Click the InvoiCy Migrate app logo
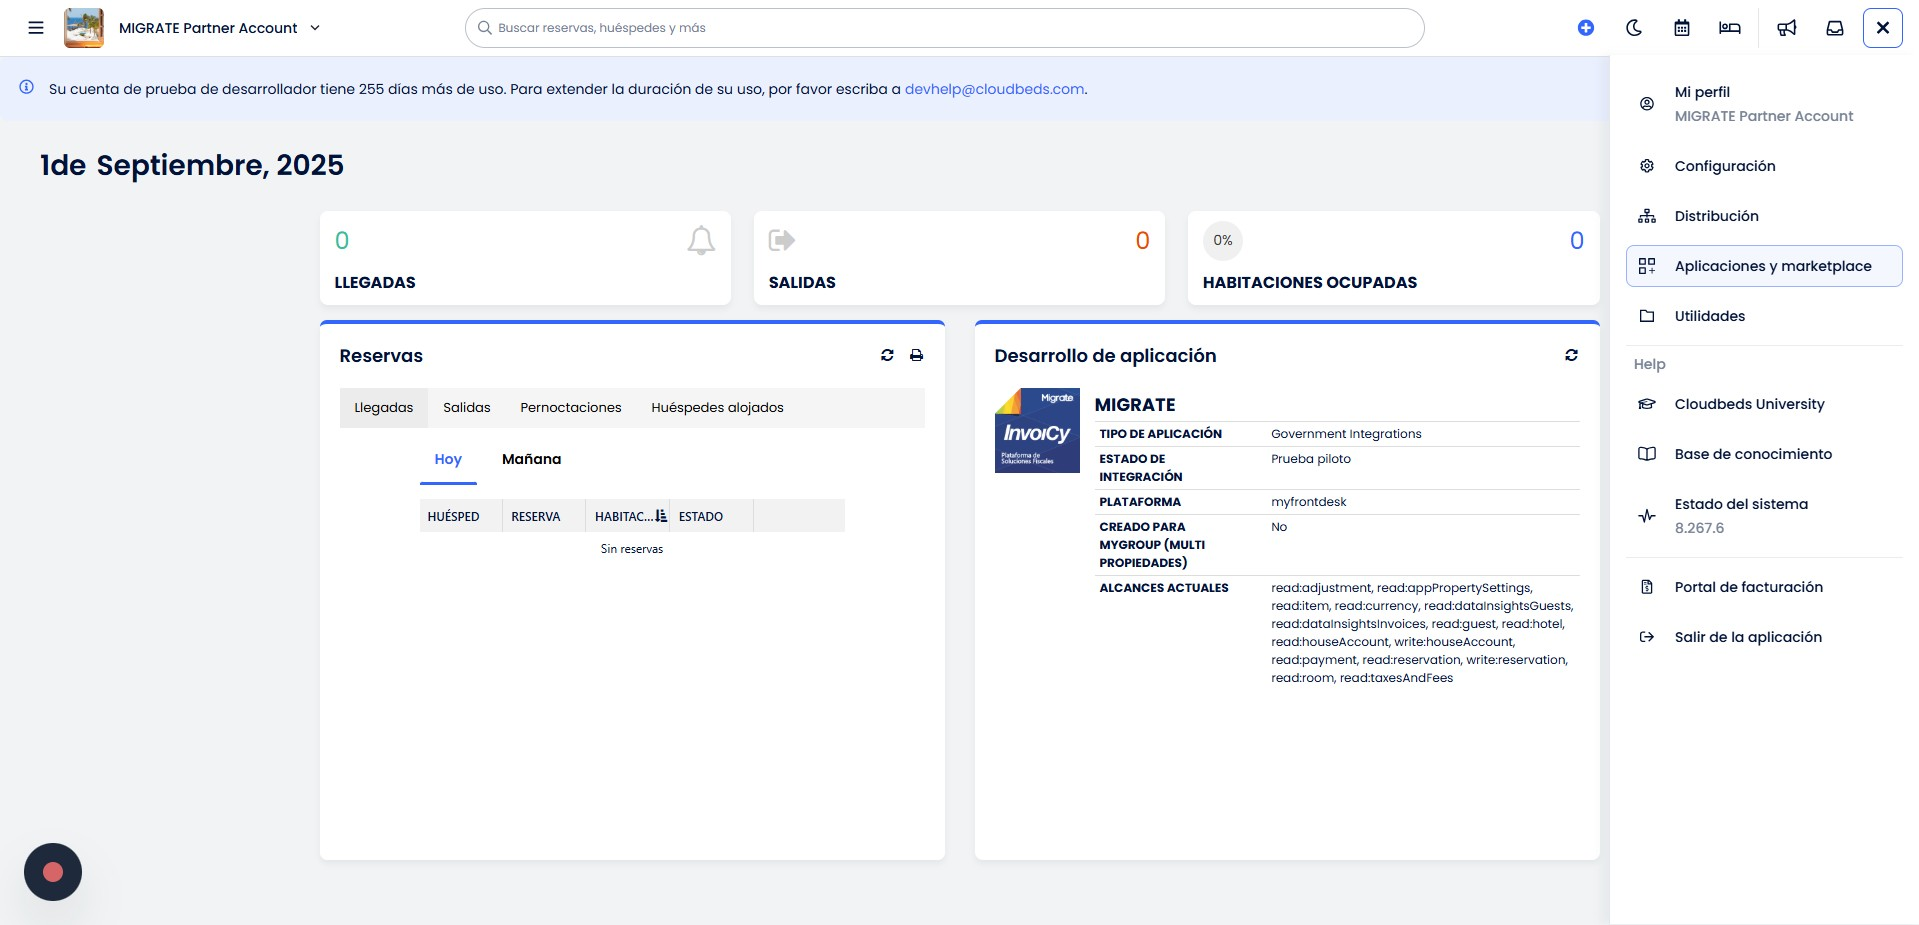The height and width of the screenshot is (925, 1919). click(x=1037, y=430)
